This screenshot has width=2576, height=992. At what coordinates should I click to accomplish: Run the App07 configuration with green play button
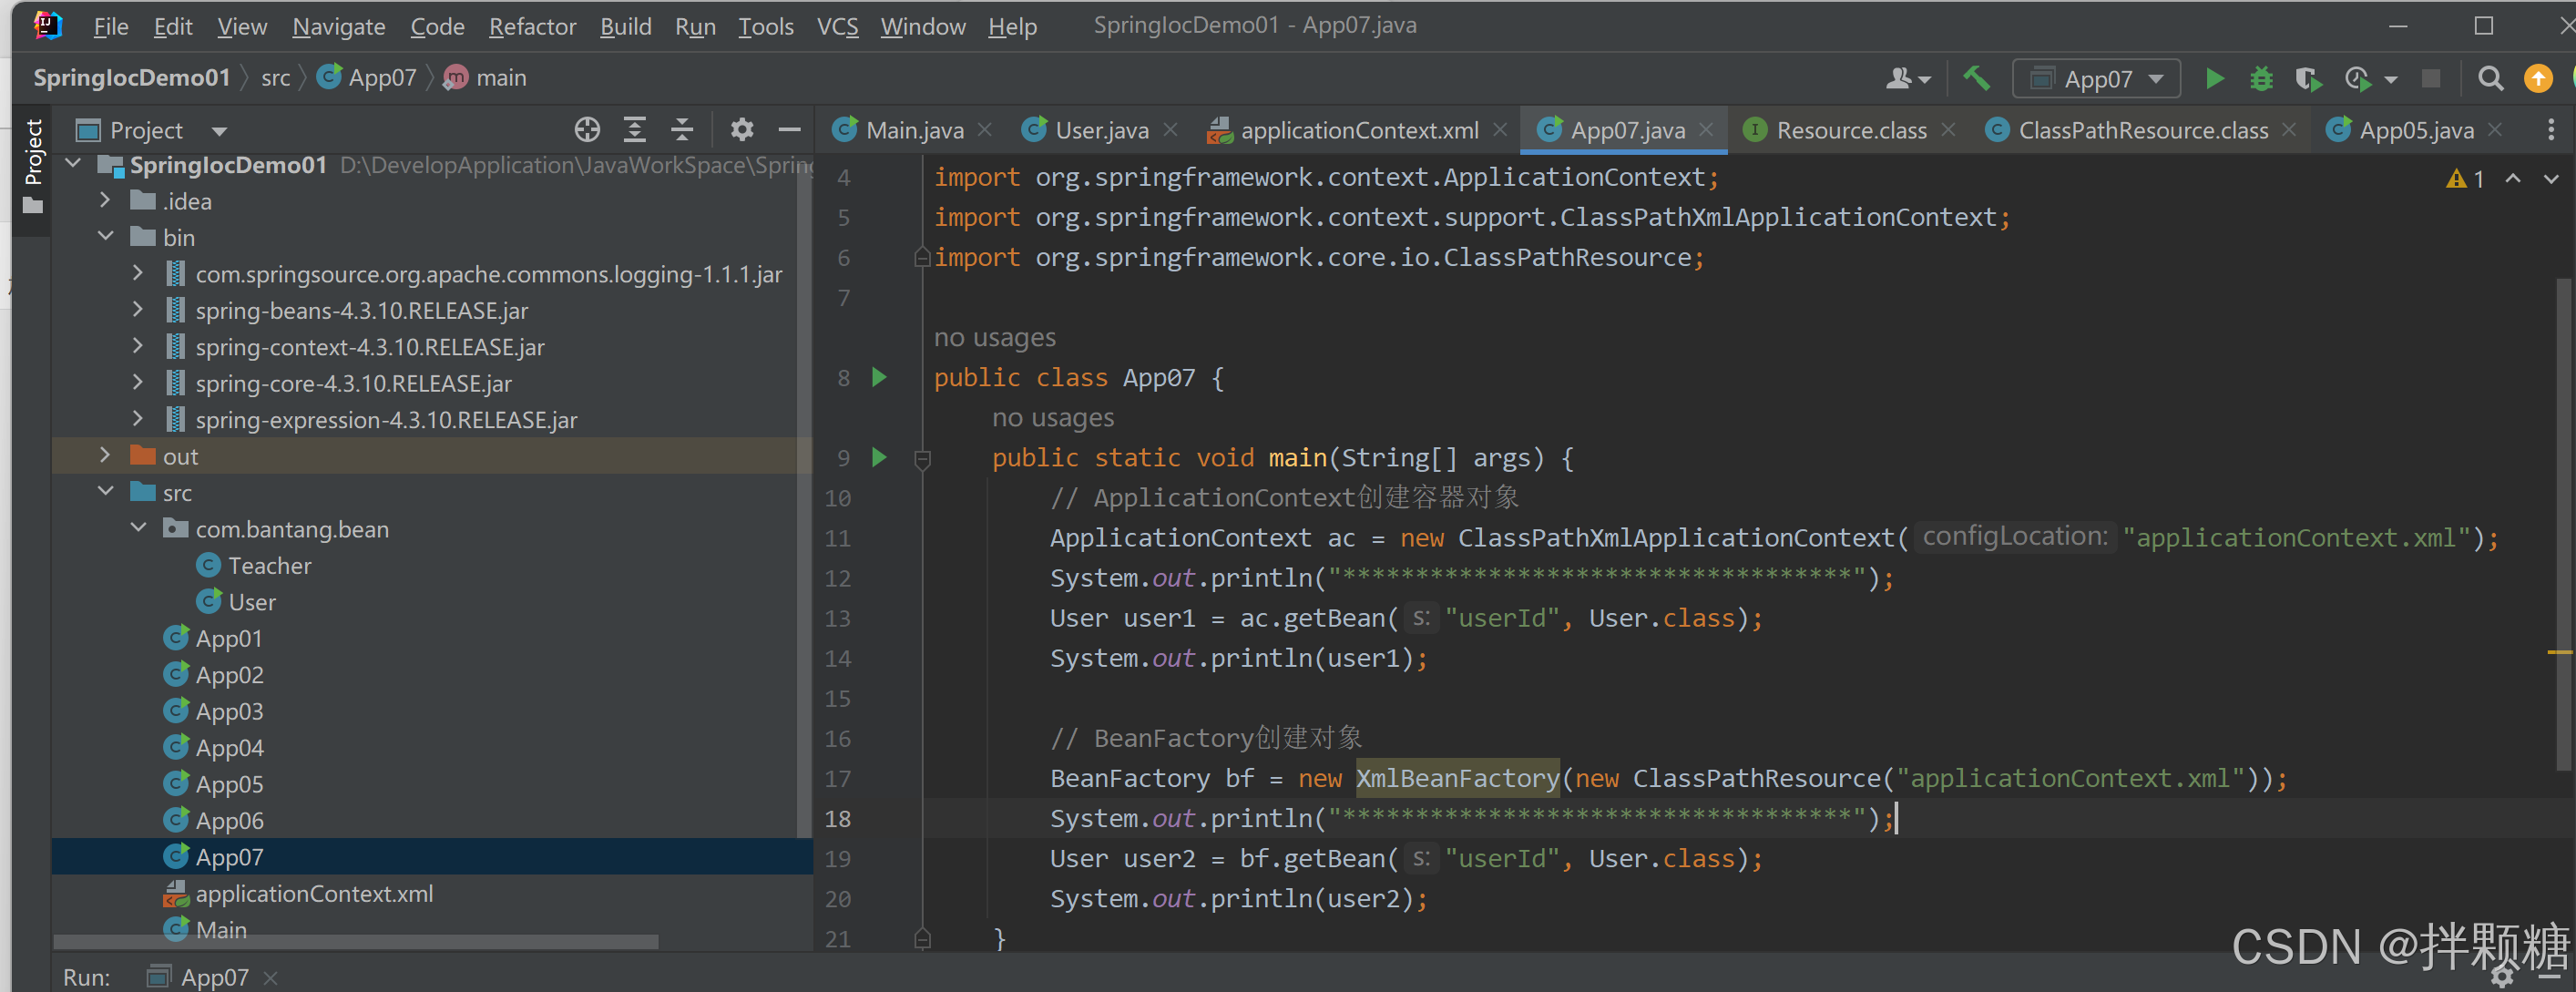(x=2214, y=79)
